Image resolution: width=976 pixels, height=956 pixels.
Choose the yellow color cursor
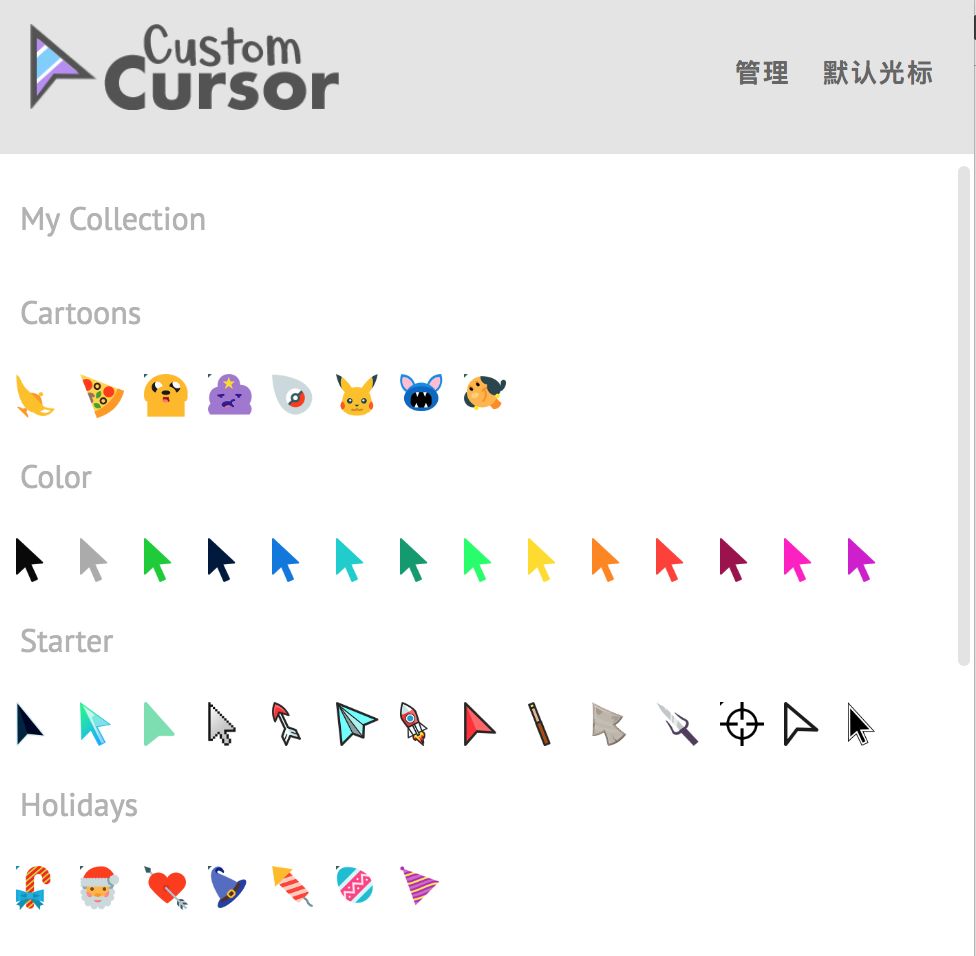[540, 560]
